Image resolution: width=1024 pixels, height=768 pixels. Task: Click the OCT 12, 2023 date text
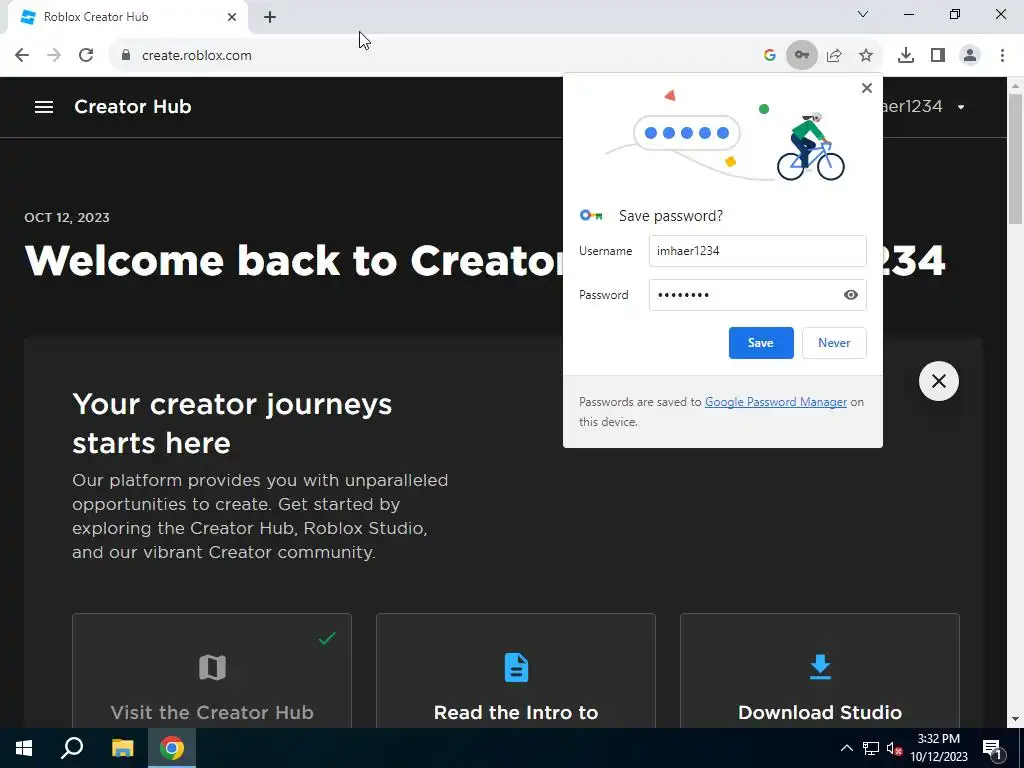coord(67,217)
